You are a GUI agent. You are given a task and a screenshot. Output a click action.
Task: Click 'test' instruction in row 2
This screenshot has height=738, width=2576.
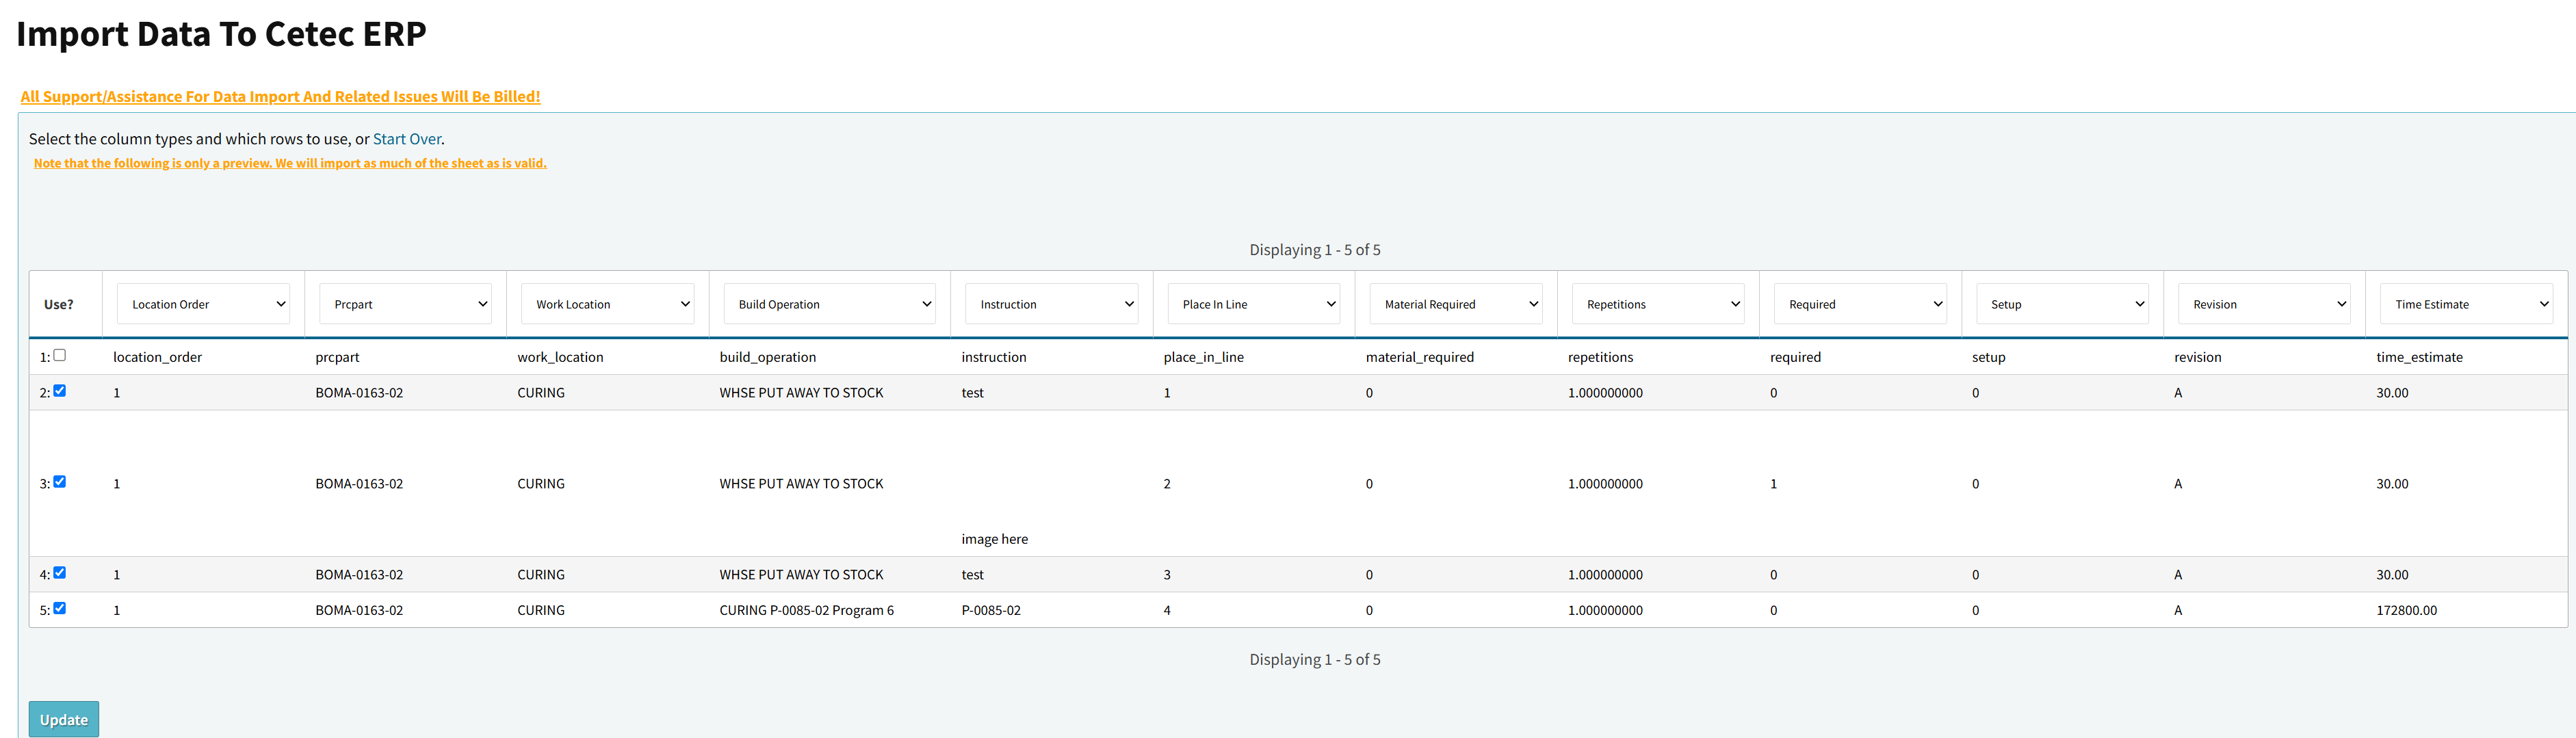[x=972, y=393]
